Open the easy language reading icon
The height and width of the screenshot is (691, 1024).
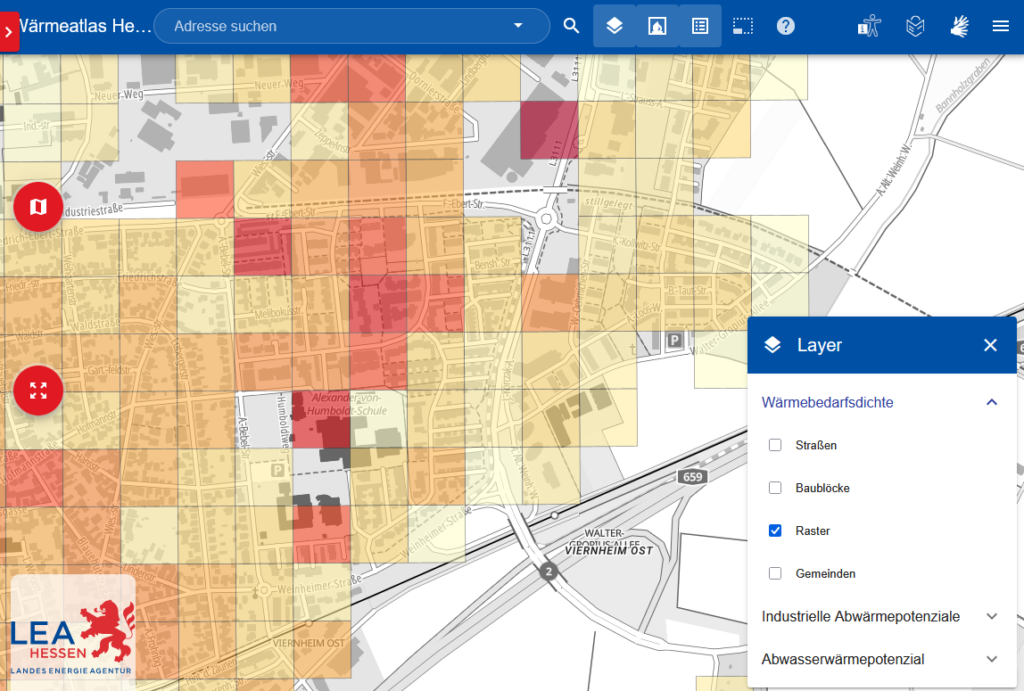tap(914, 26)
